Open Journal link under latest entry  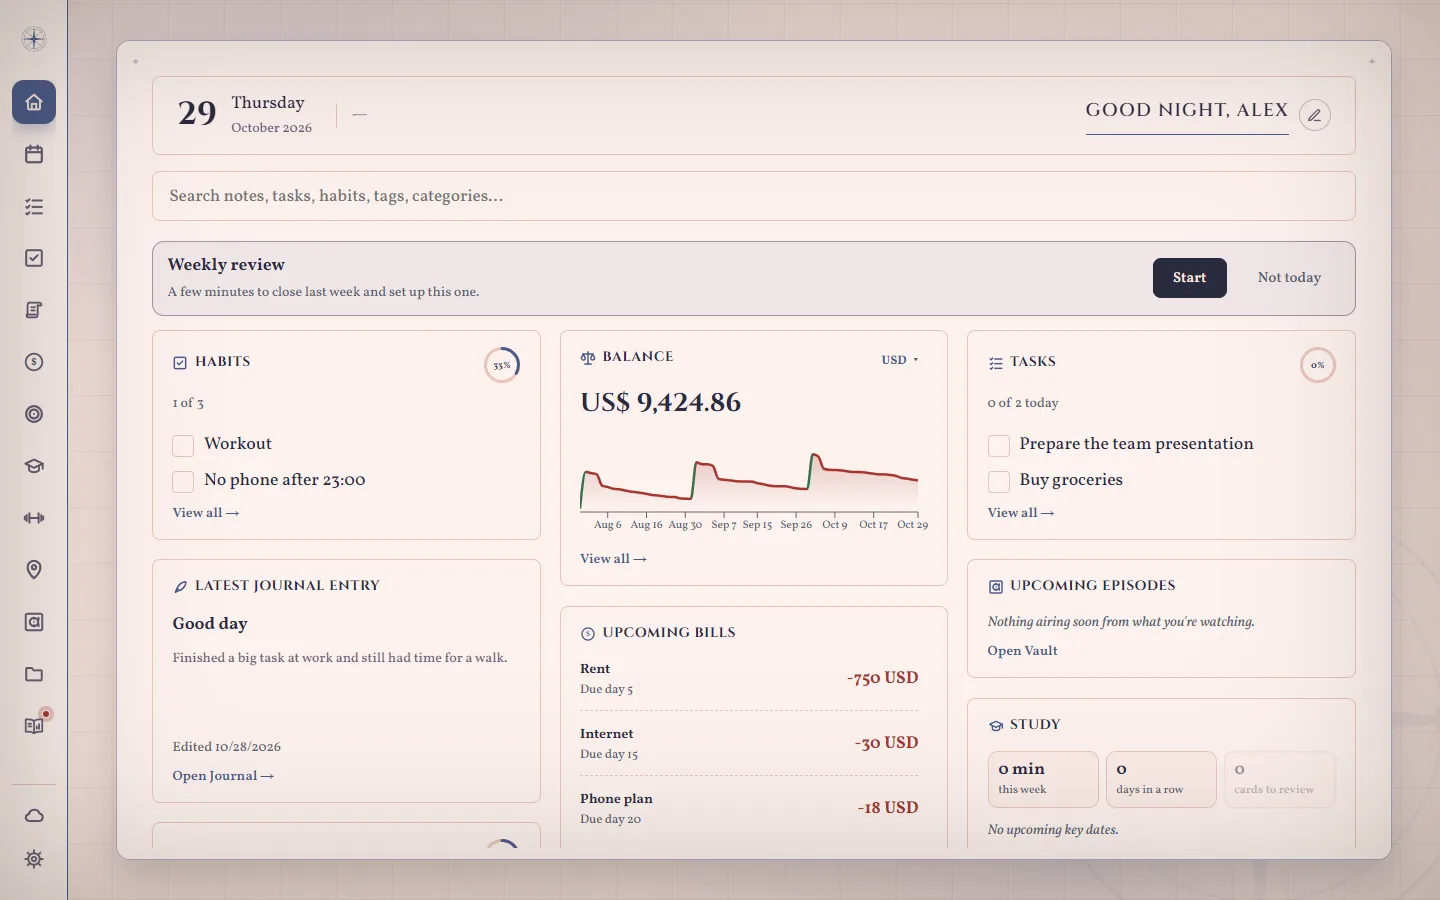click(x=223, y=776)
